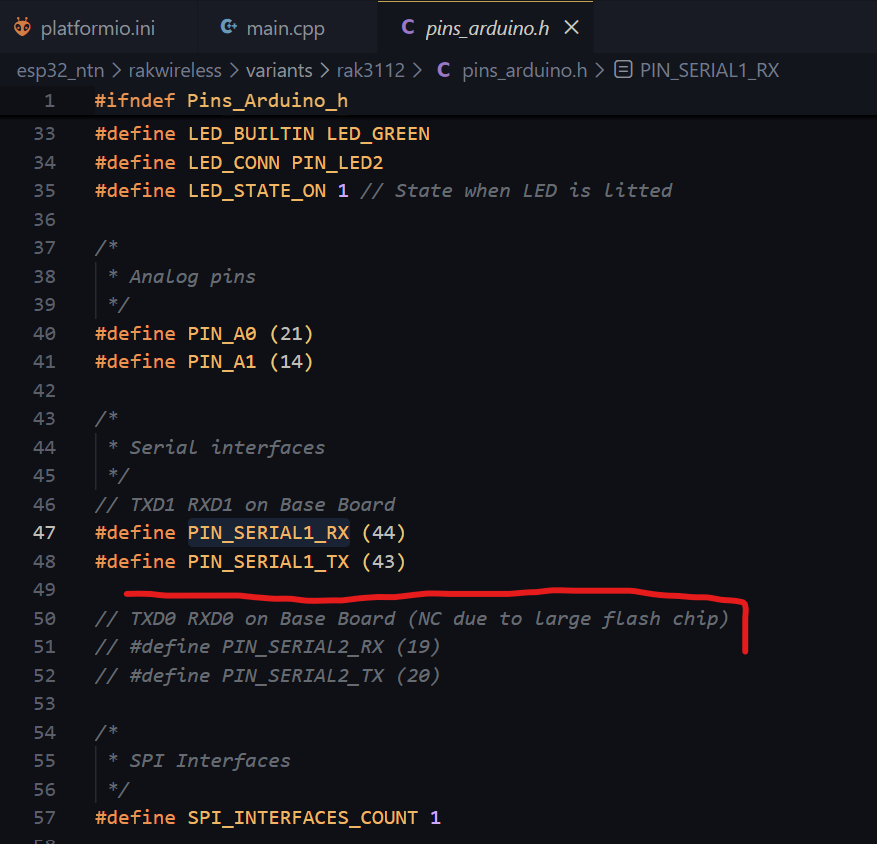
Task: Switch to the platformio.ini tab
Action: 97,28
